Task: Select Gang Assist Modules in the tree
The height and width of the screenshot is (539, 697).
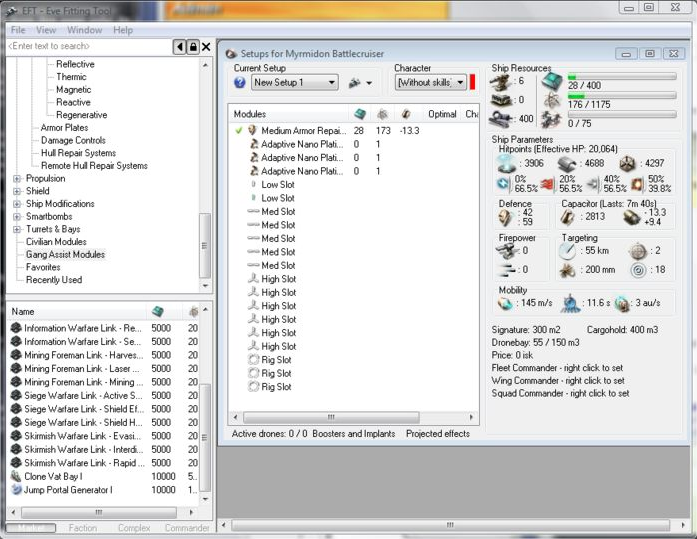Action: (x=65, y=255)
